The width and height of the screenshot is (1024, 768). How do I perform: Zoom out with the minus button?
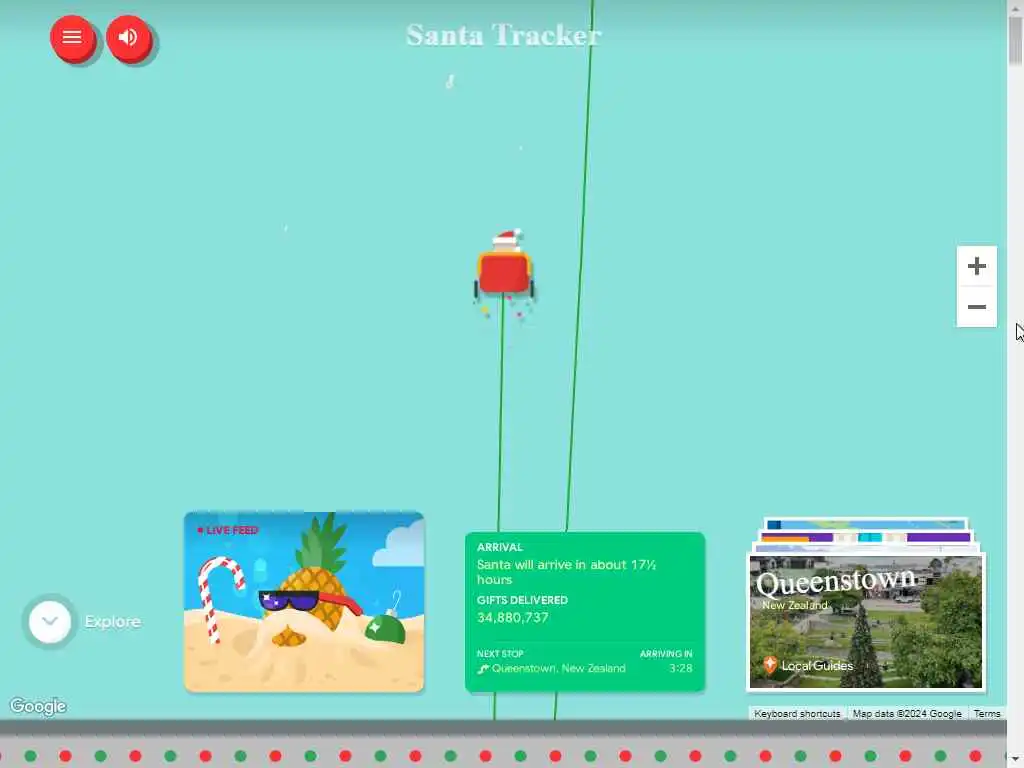coord(976,306)
